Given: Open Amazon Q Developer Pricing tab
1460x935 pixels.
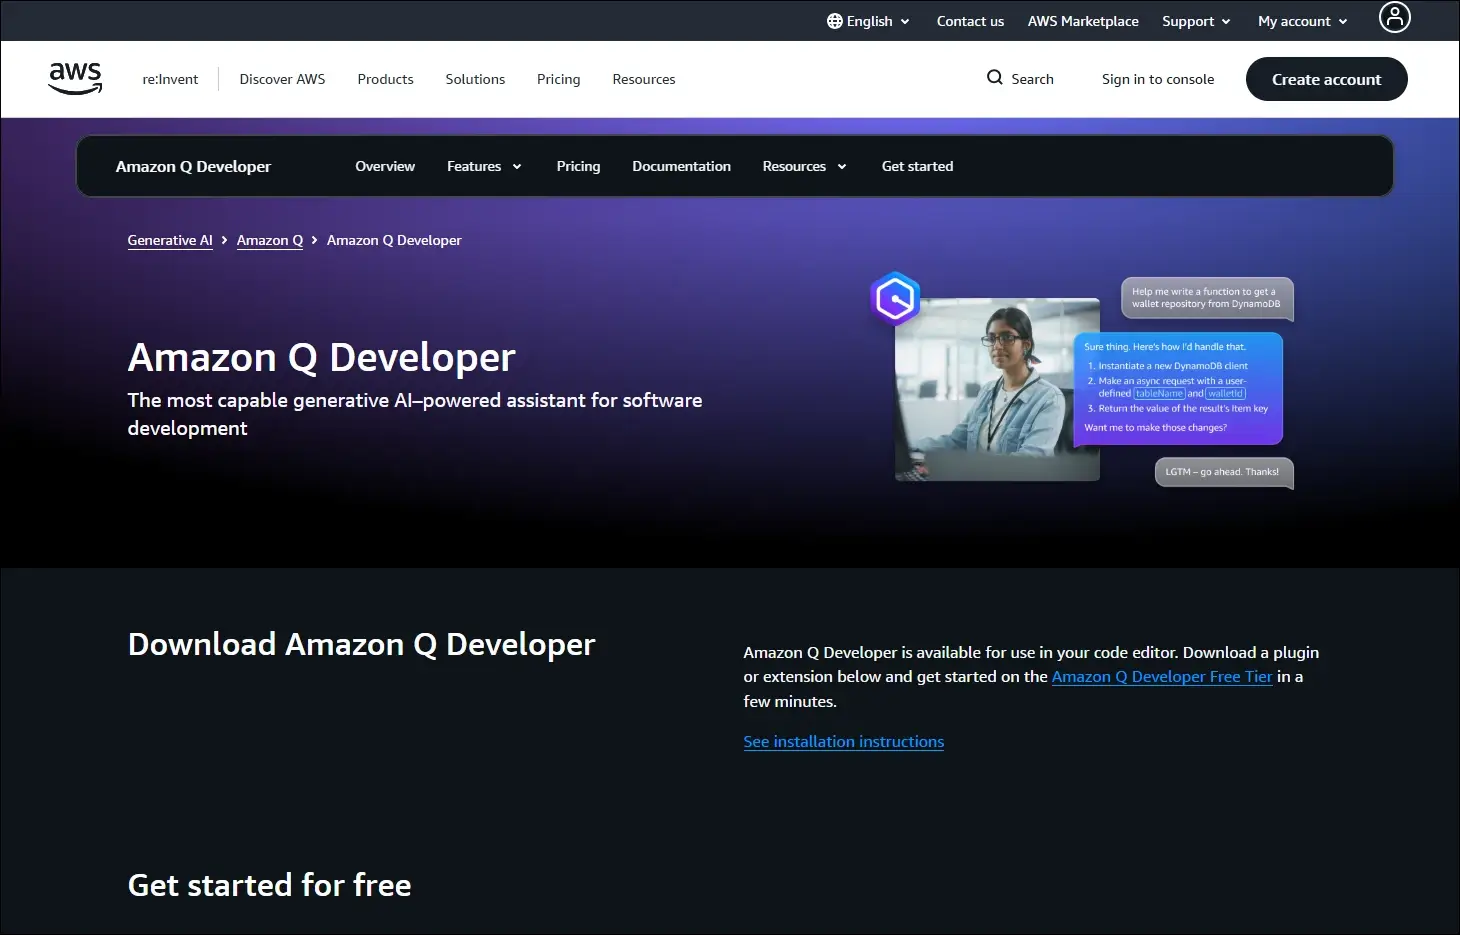Looking at the screenshot, I should (x=578, y=166).
